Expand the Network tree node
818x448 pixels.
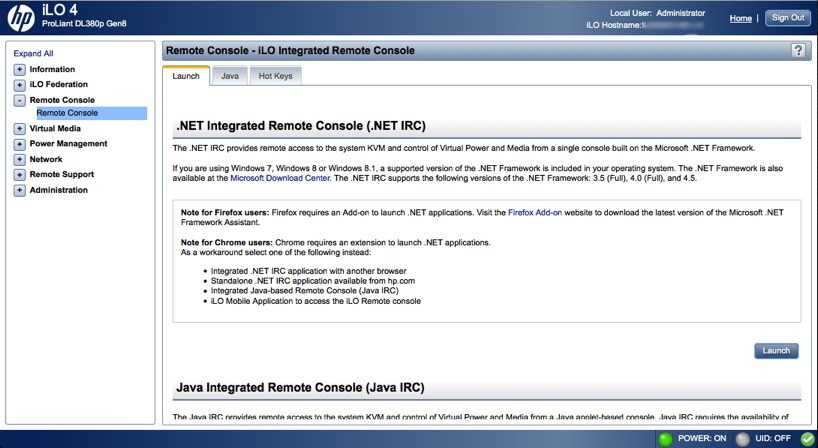point(19,159)
